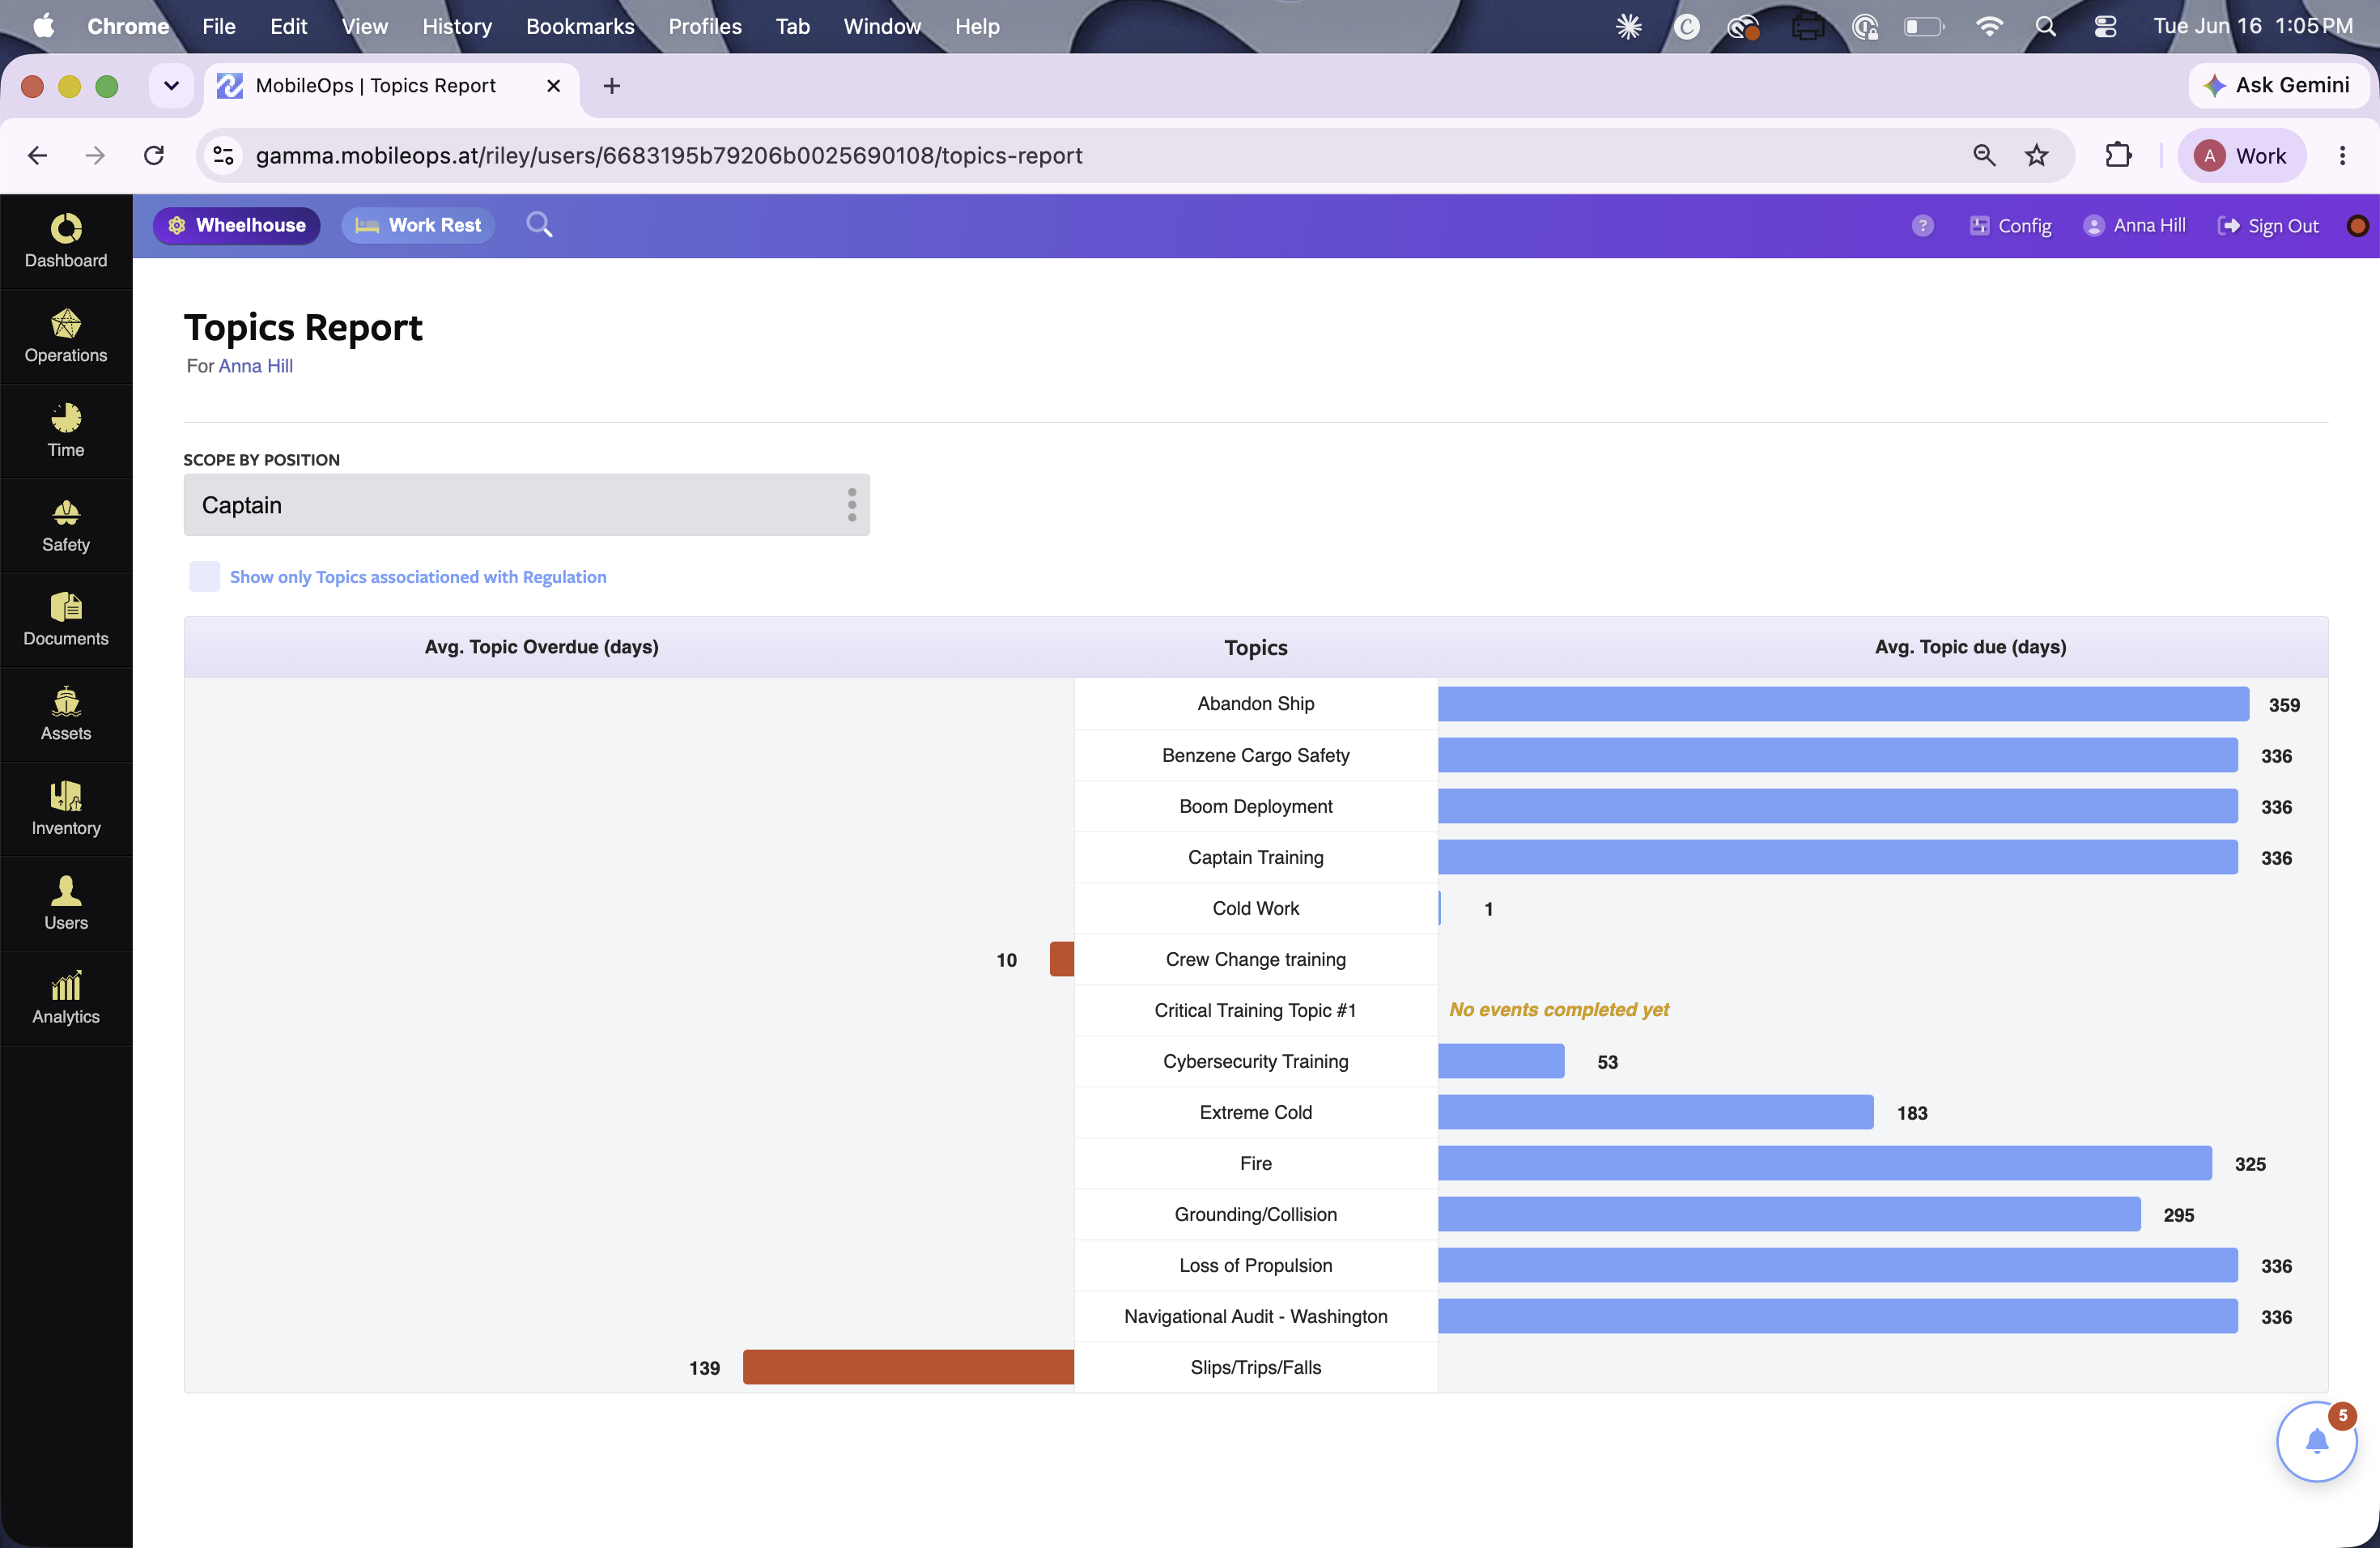Screen dimensions: 2380x1548
Task: Bookmark this page with the star icon
Action: point(2037,155)
